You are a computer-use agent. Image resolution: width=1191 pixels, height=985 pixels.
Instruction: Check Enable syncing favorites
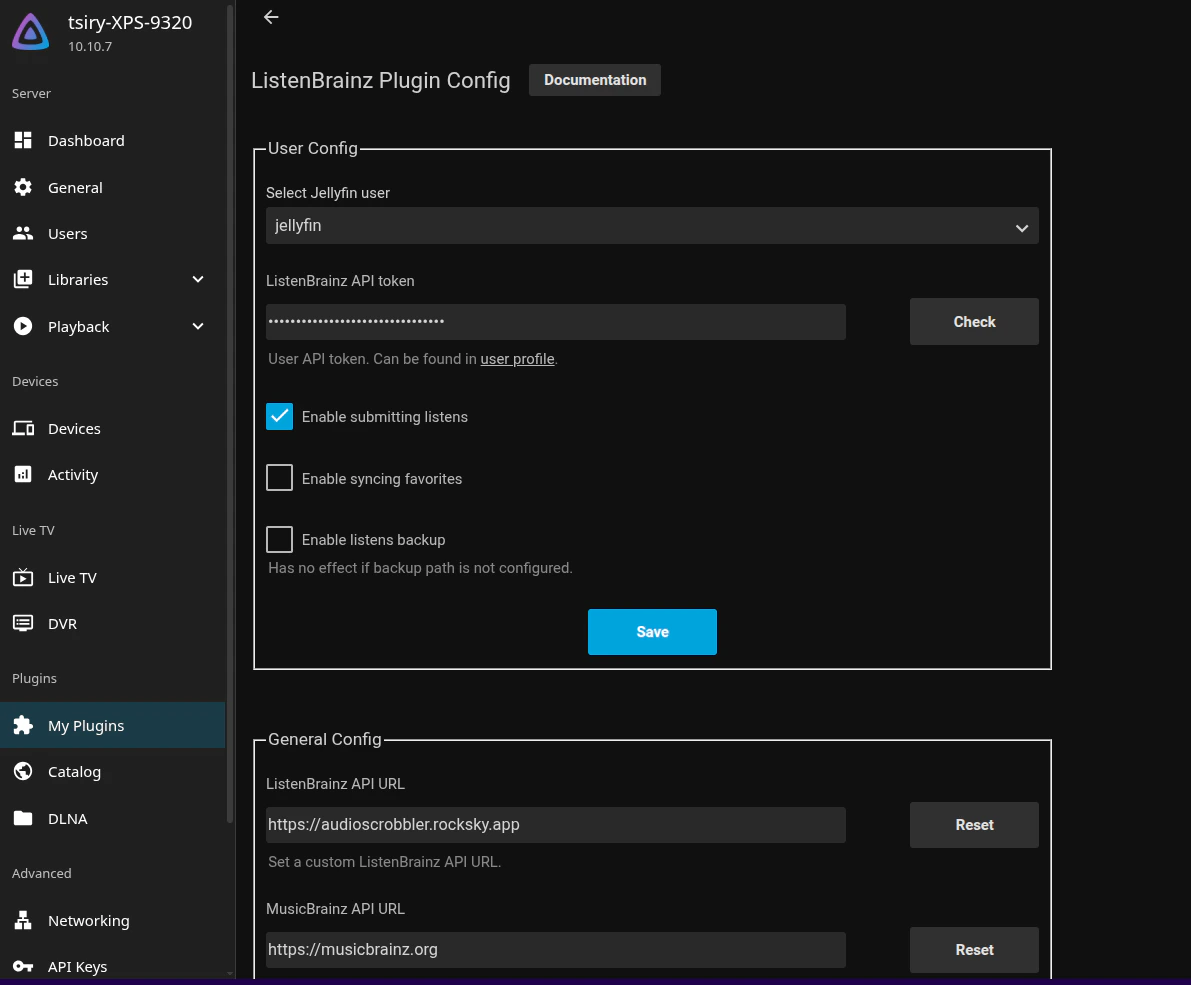click(280, 478)
